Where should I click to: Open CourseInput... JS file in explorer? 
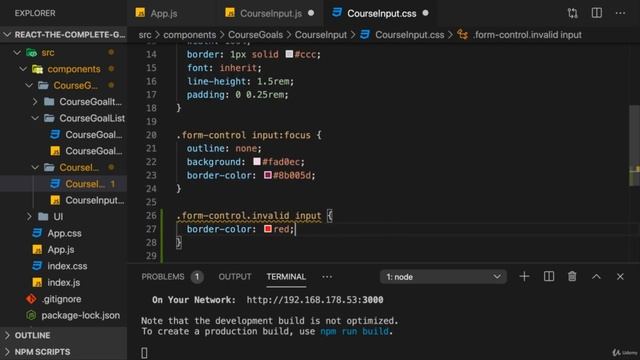[87, 200]
